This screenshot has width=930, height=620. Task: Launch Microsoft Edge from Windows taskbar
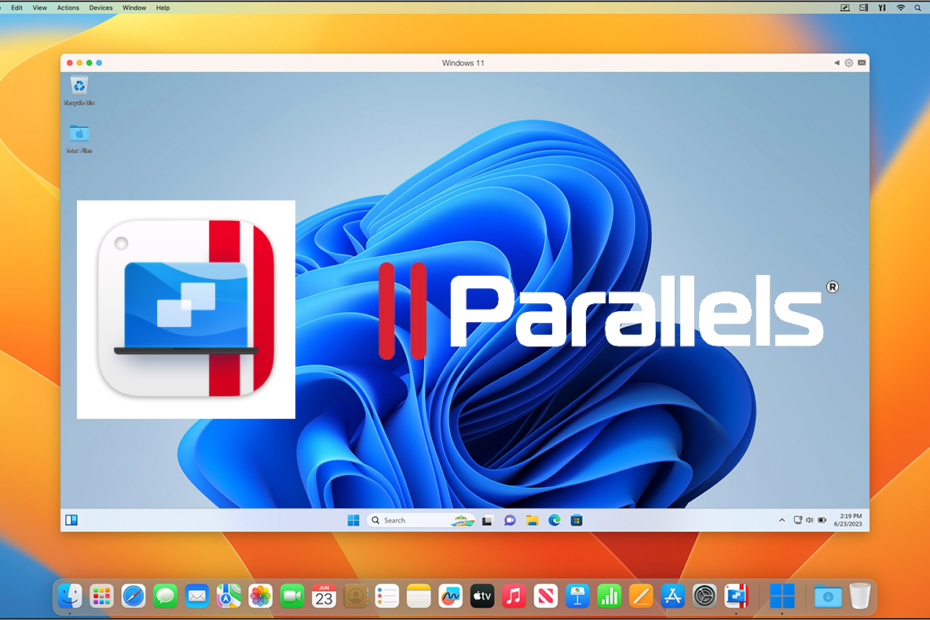pyautogui.click(x=554, y=520)
